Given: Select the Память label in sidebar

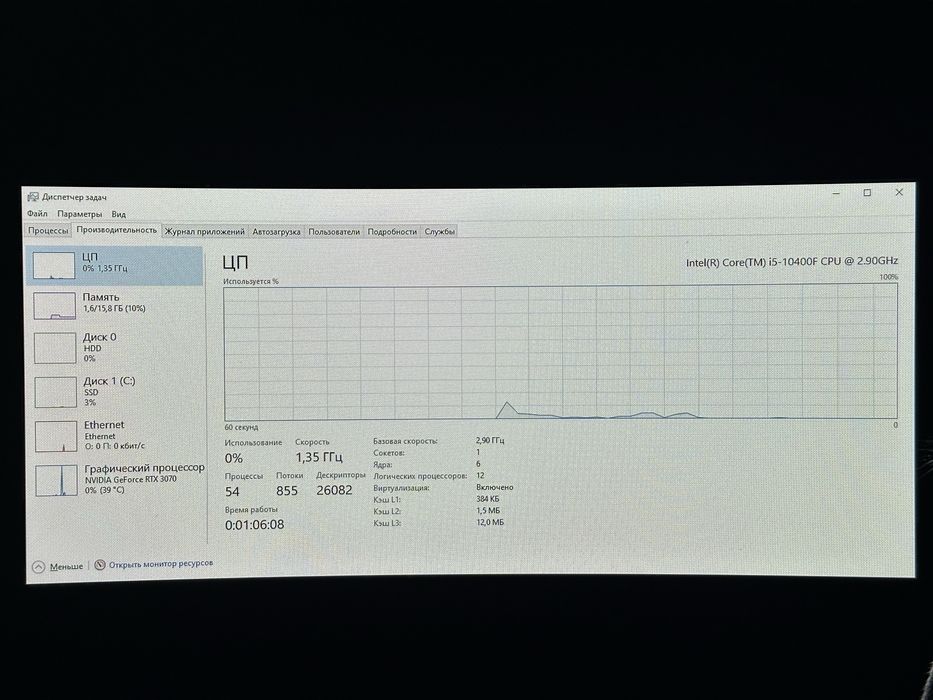Looking at the screenshot, I should coord(101,296).
